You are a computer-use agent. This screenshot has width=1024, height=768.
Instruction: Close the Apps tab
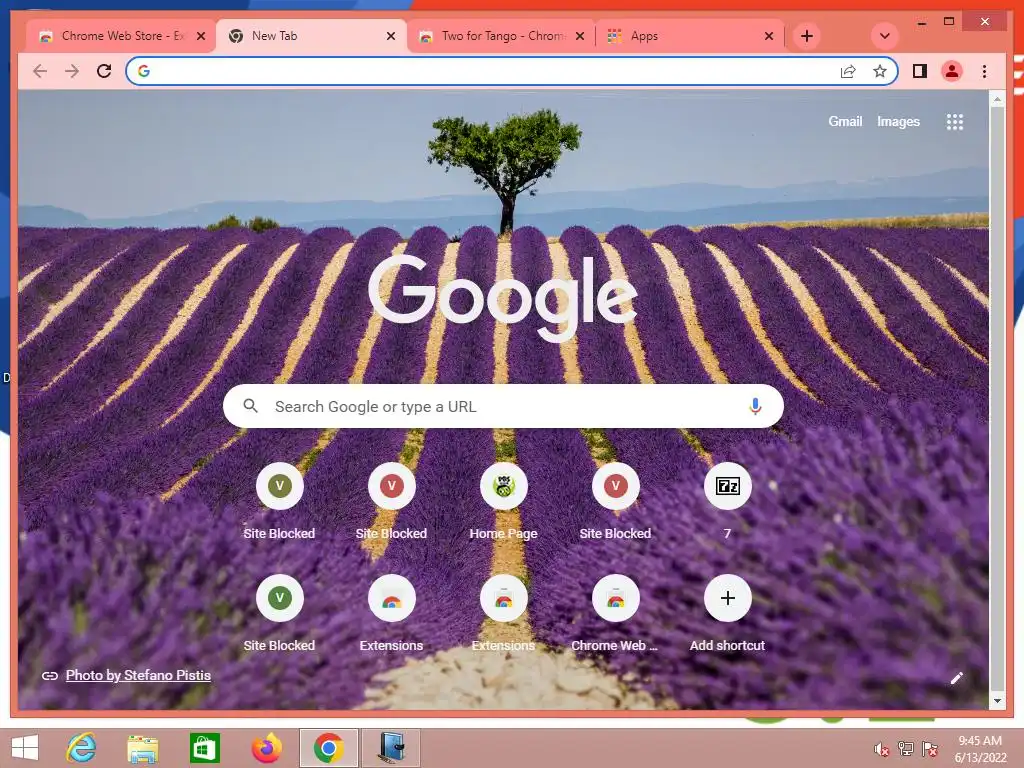coord(769,36)
